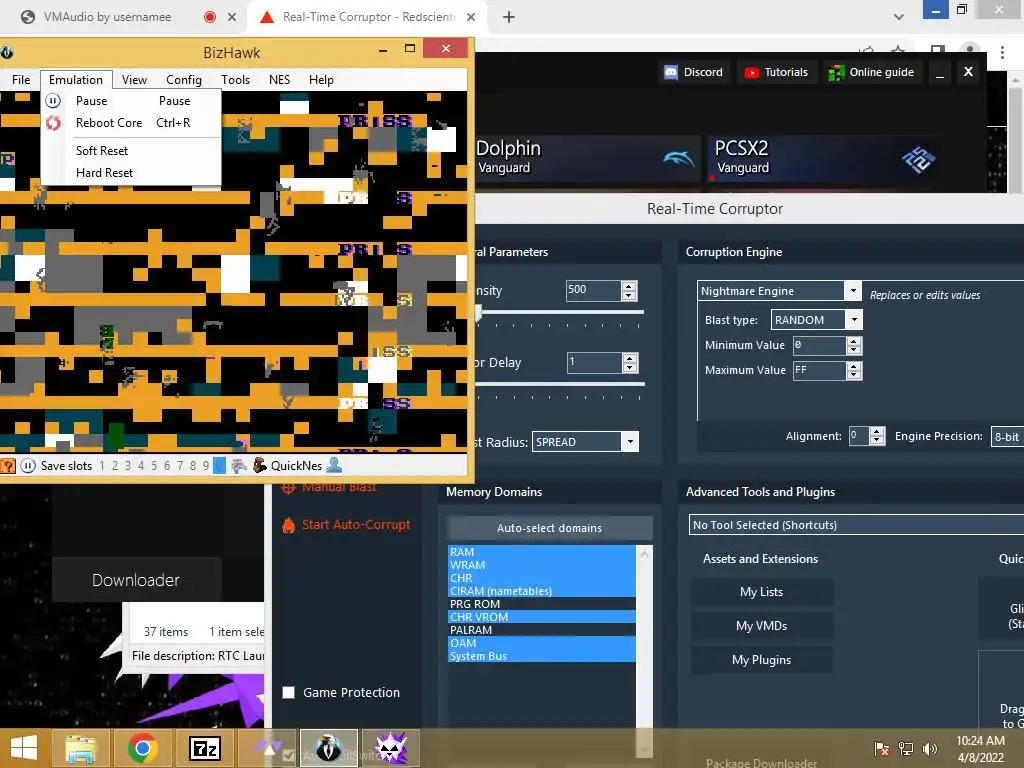This screenshot has height=768, width=1024.
Task: Open 7-Zip from the taskbar
Action: [204, 748]
